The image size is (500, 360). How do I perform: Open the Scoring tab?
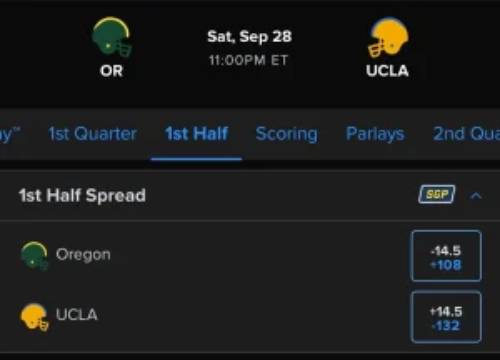click(x=287, y=135)
